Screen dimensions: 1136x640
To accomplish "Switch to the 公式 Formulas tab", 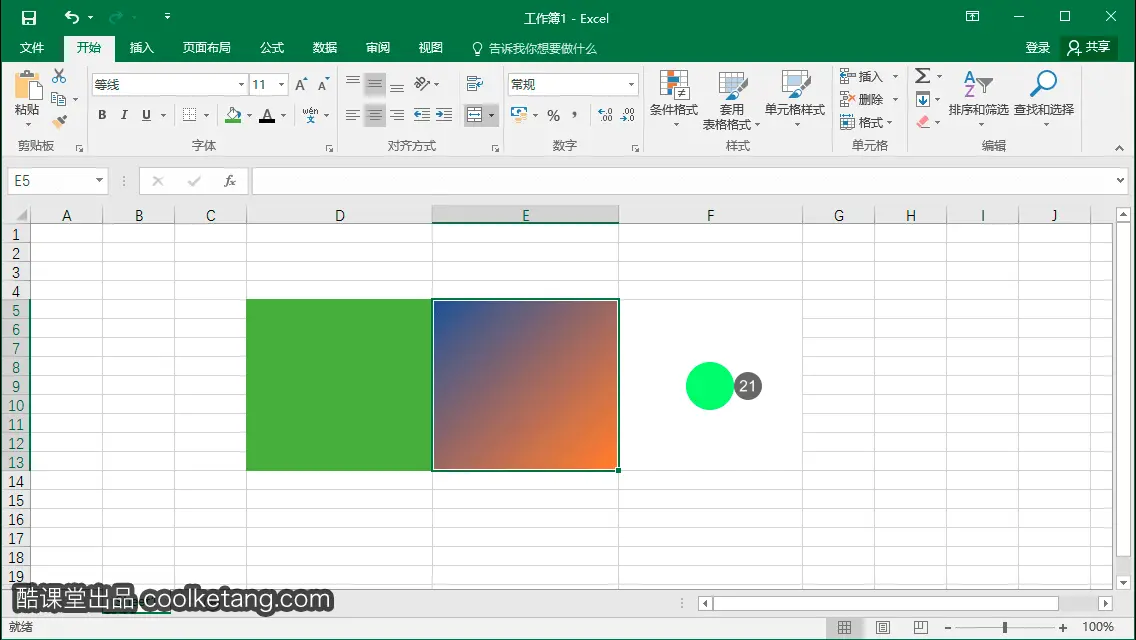I will [x=272, y=48].
